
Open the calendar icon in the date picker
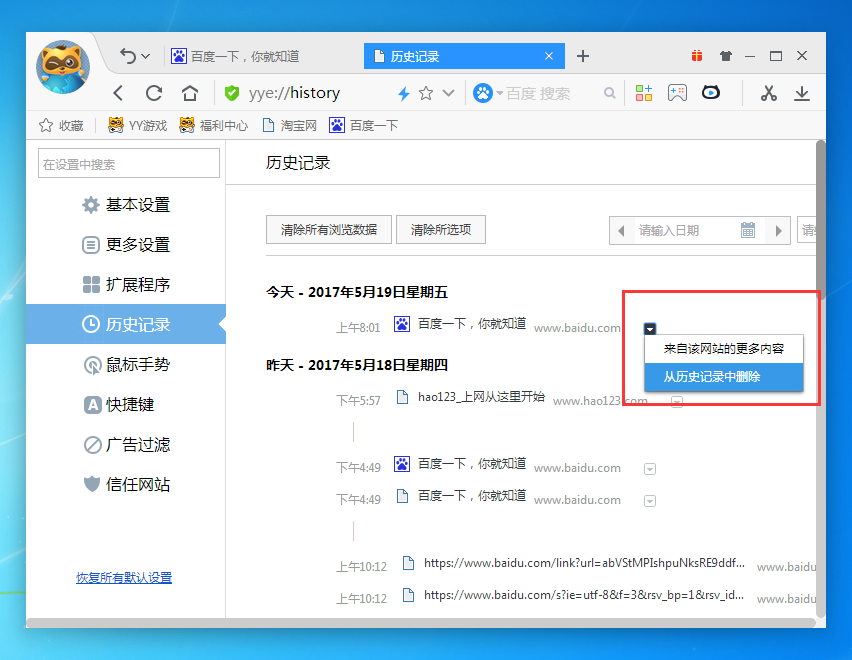[748, 229]
